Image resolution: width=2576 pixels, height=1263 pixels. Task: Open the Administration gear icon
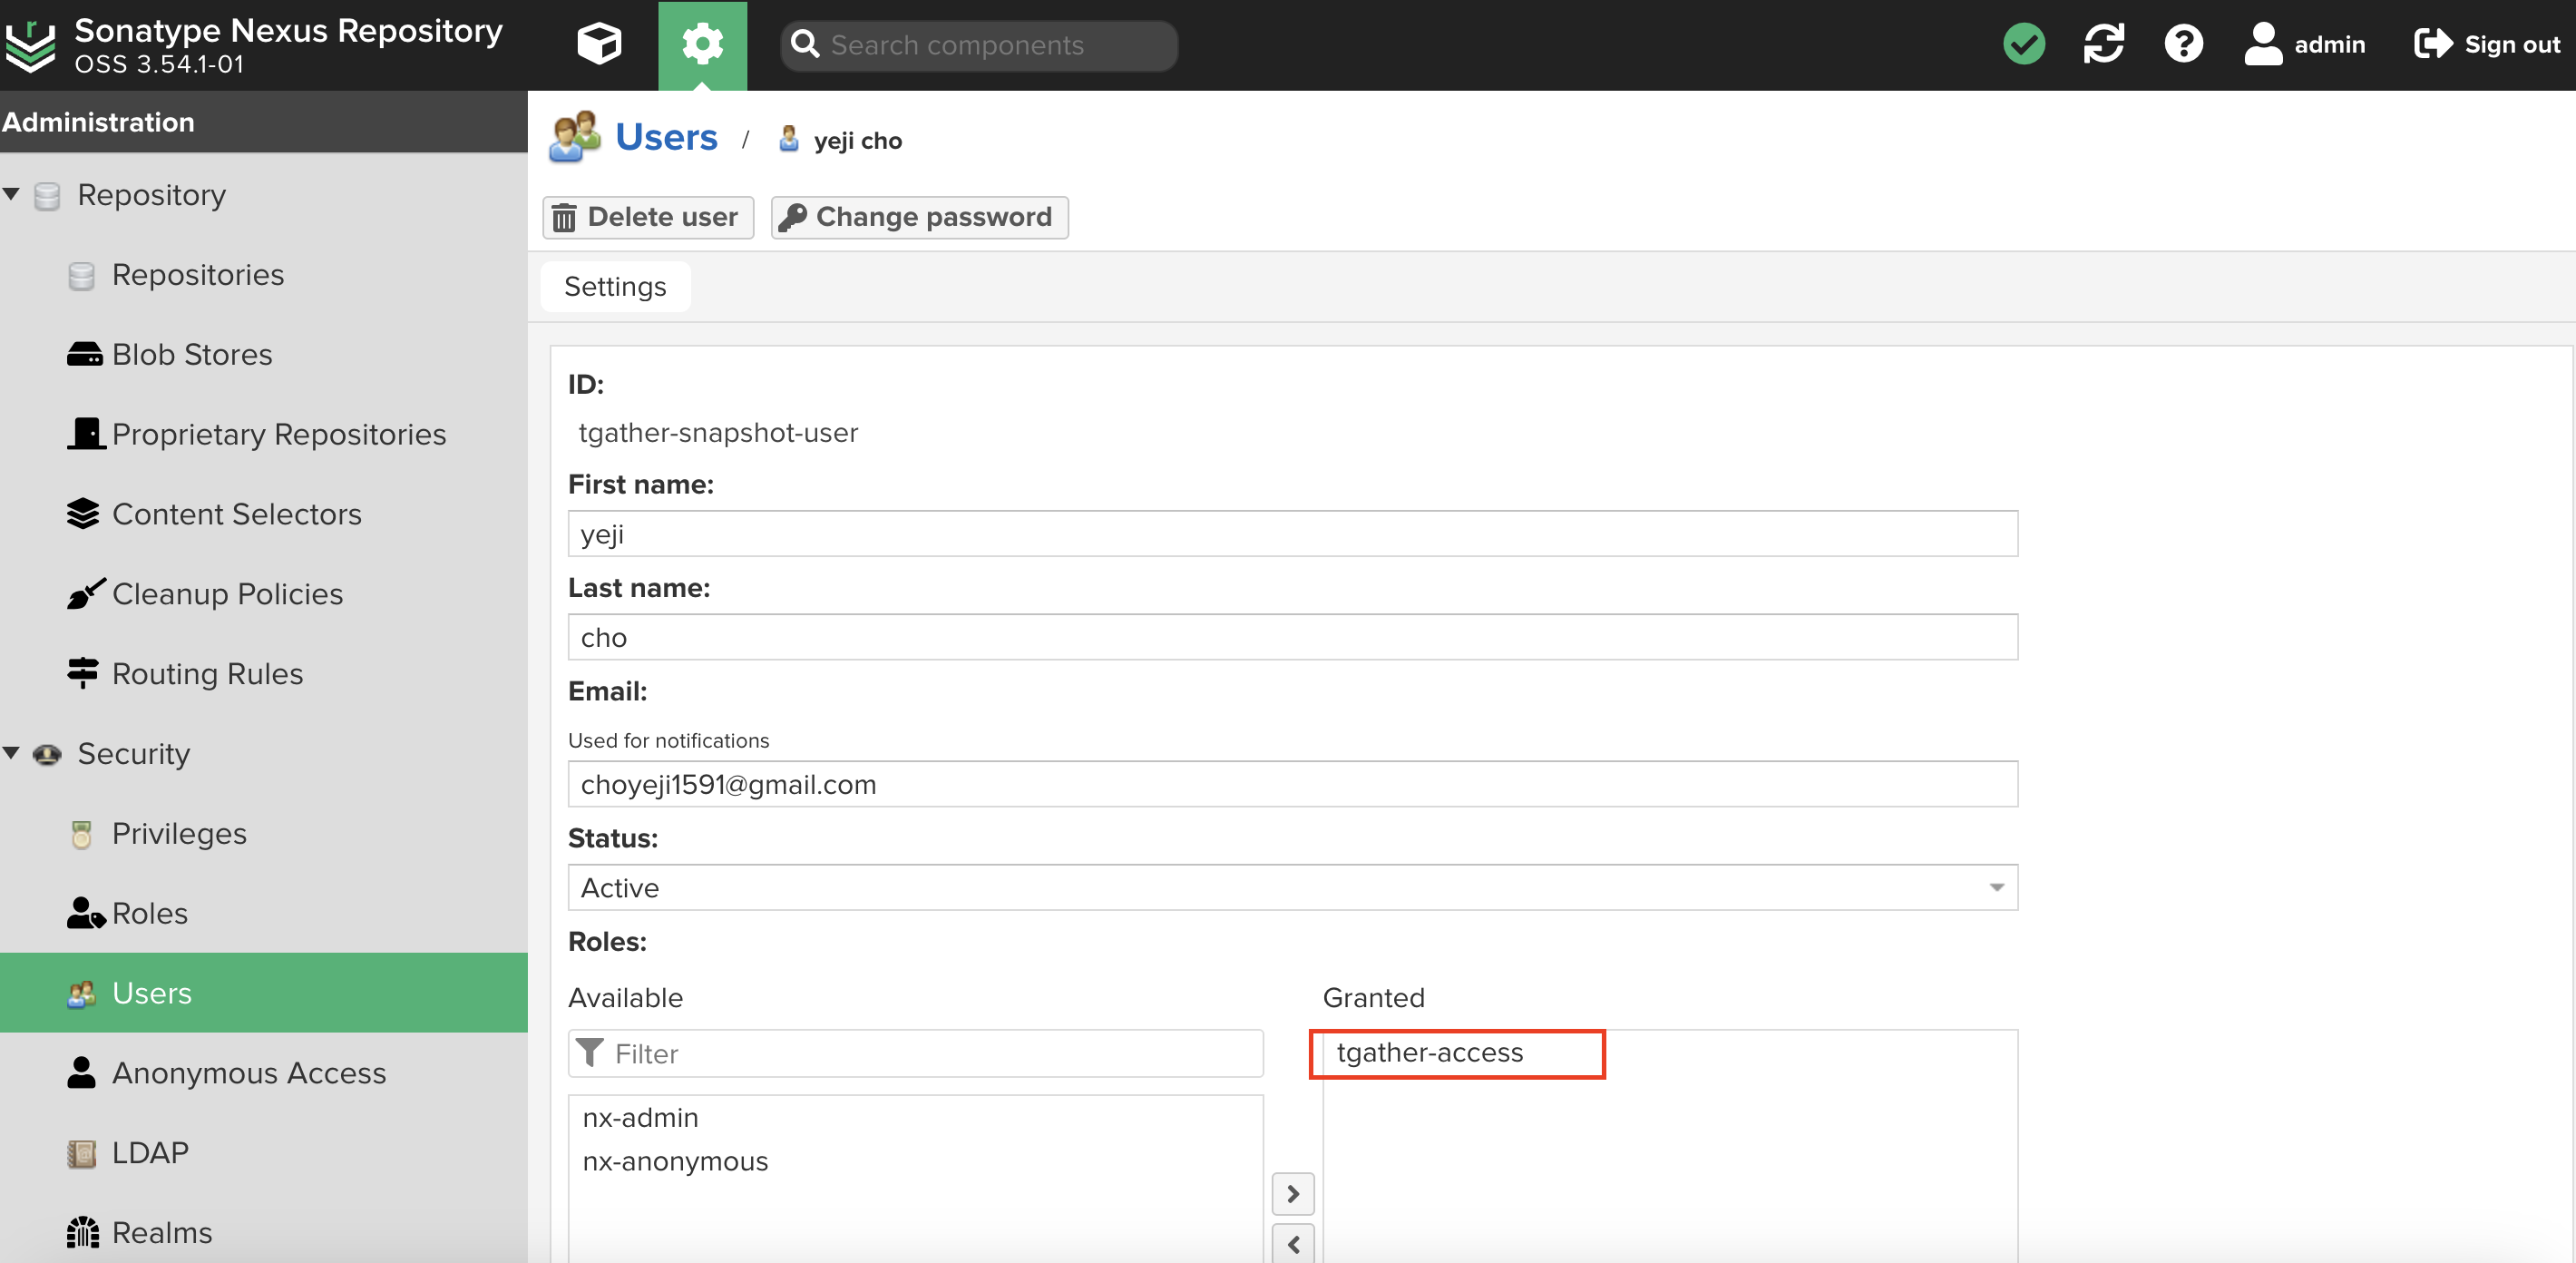click(x=702, y=45)
